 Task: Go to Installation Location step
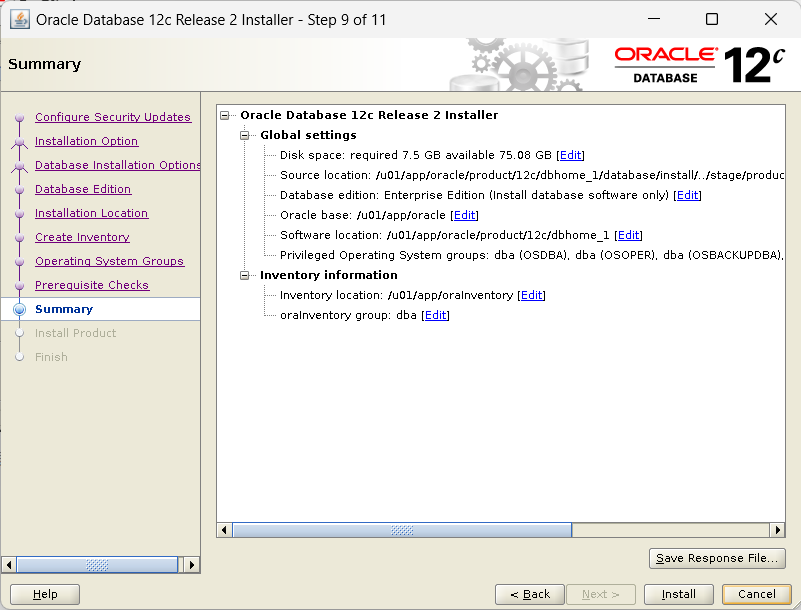91,213
